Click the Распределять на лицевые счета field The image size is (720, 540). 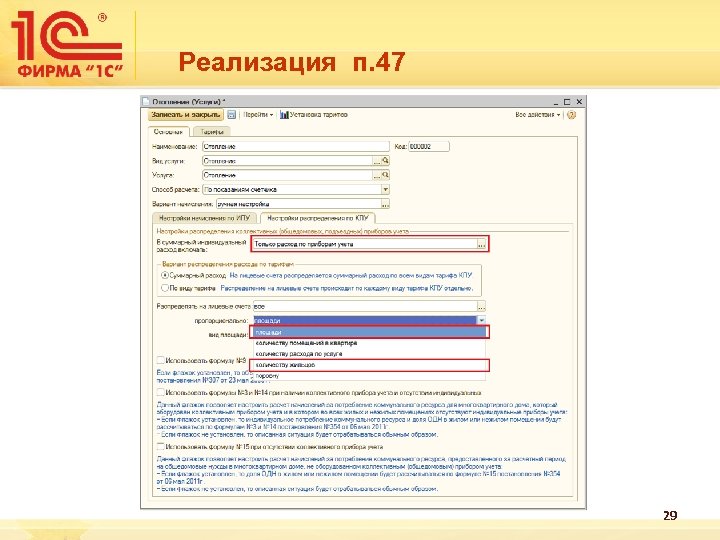coord(365,306)
